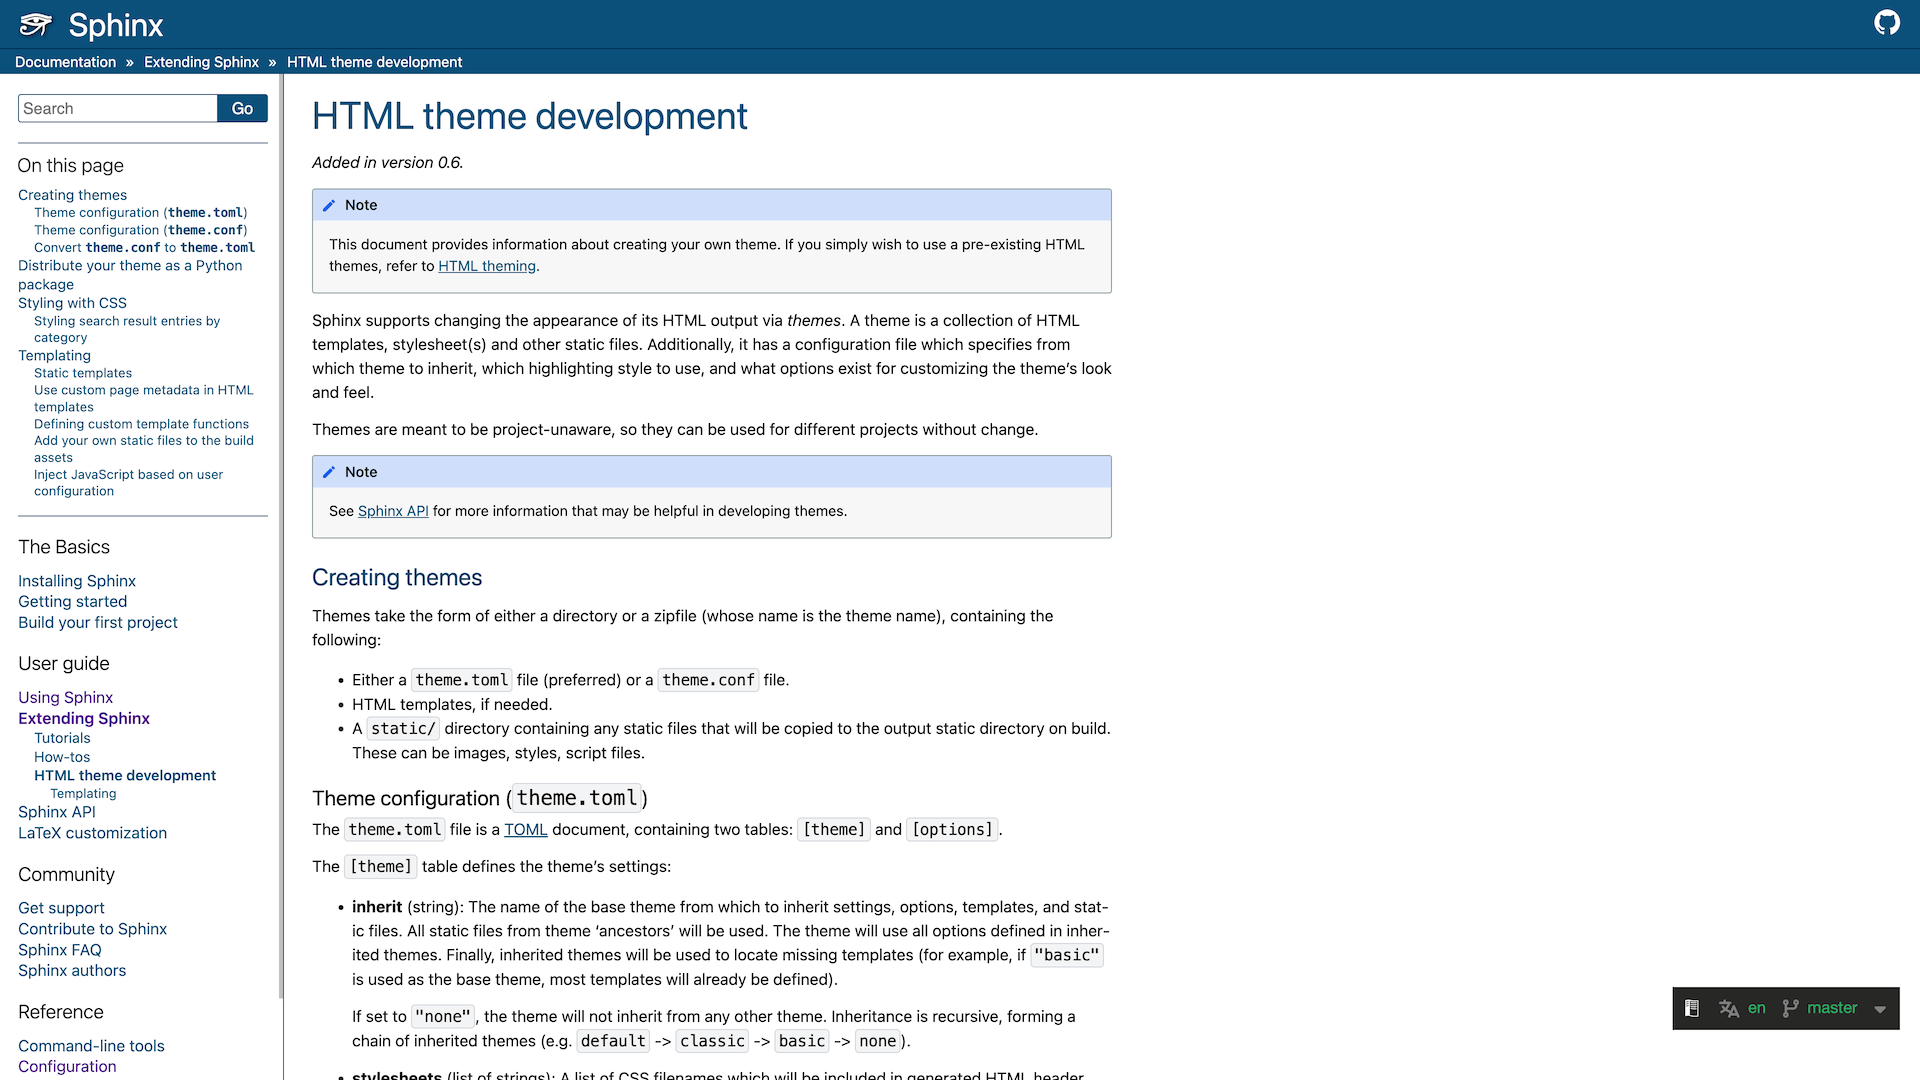The width and height of the screenshot is (1920, 1080).
Task: Open the Sphinx API link in the second Note
Action: (393, 510)
